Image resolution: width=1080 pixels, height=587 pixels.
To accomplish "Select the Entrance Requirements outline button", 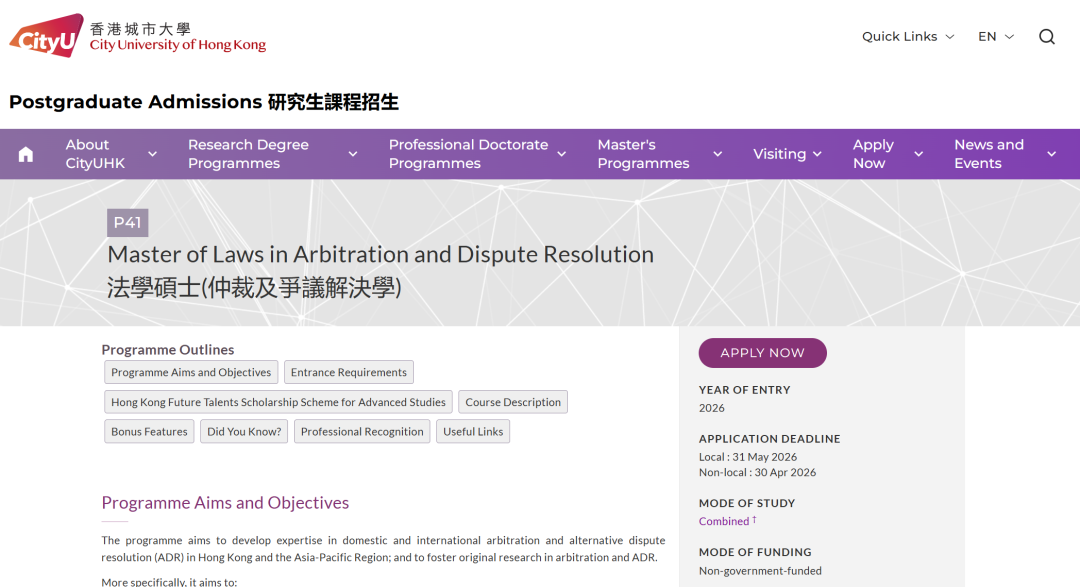I will point(348,372).
